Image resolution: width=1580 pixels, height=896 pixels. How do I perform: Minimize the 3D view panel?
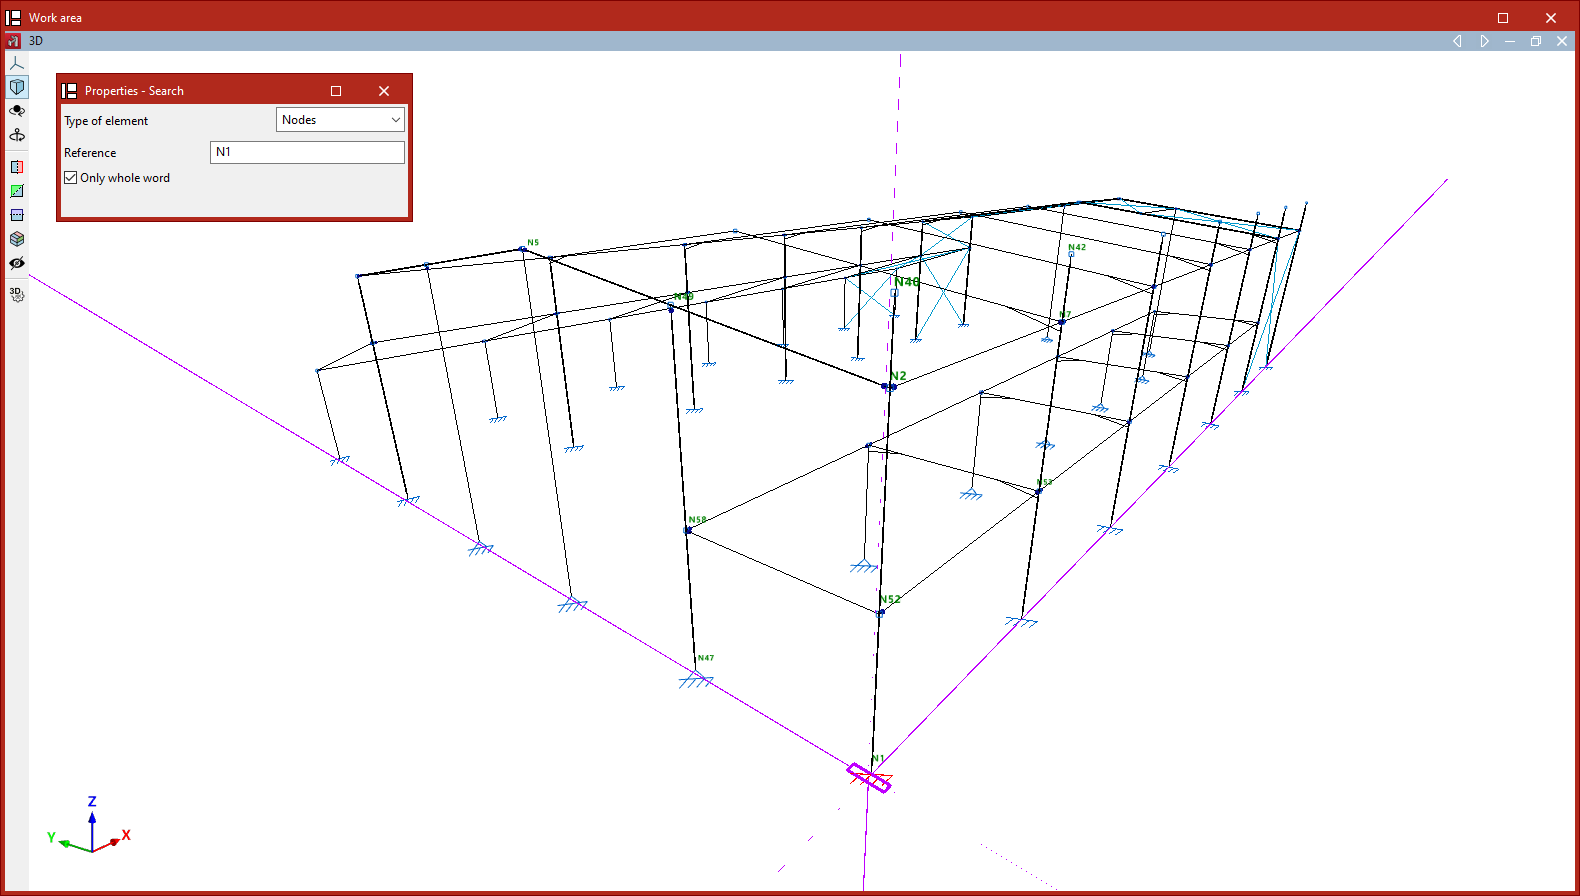click(x=1510, y=41)
